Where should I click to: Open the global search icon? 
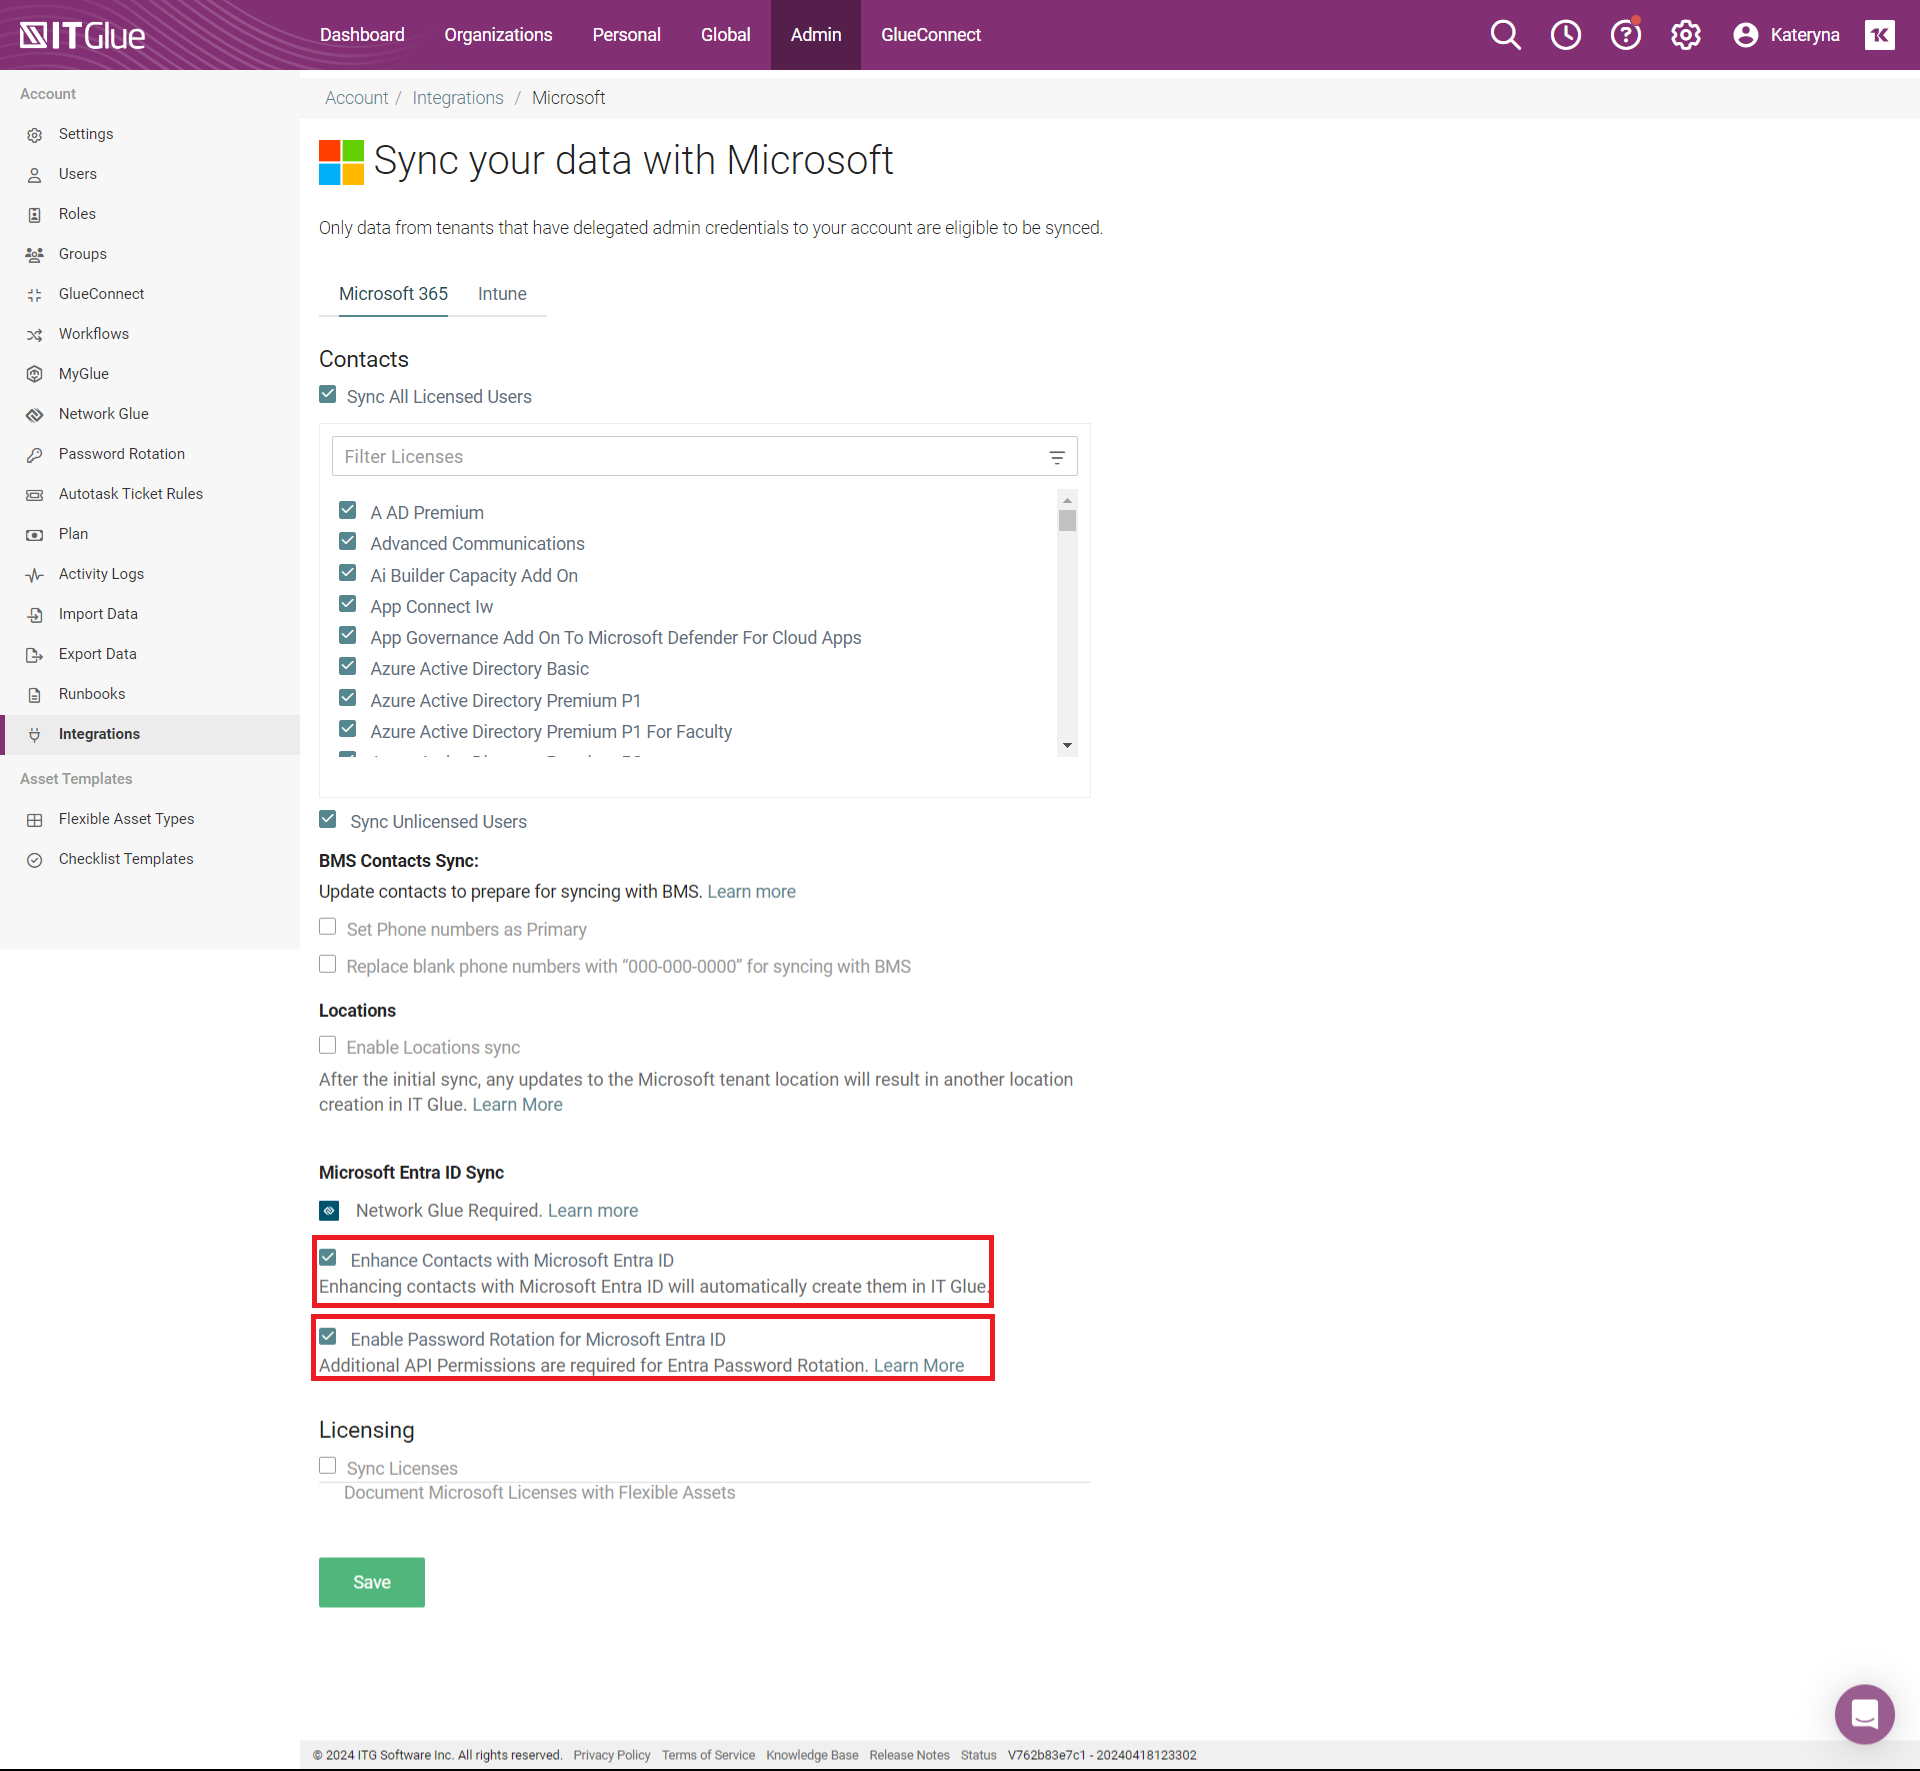[x=1505, y=35]
